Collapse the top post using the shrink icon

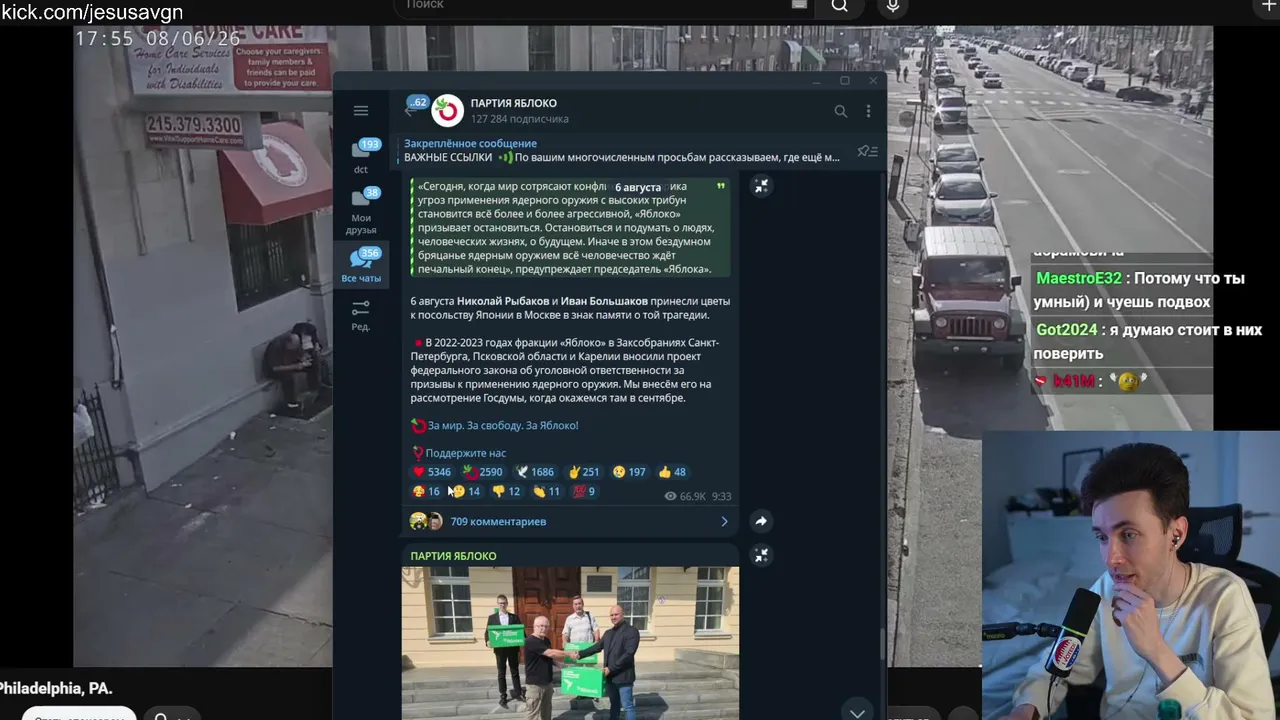point(761,186)
